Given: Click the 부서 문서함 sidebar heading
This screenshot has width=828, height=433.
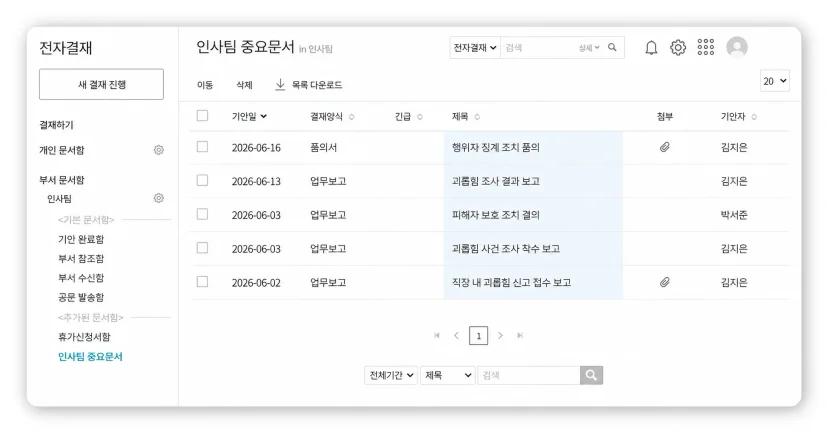Looking at the screenshot, I should [x=62, y=180].
